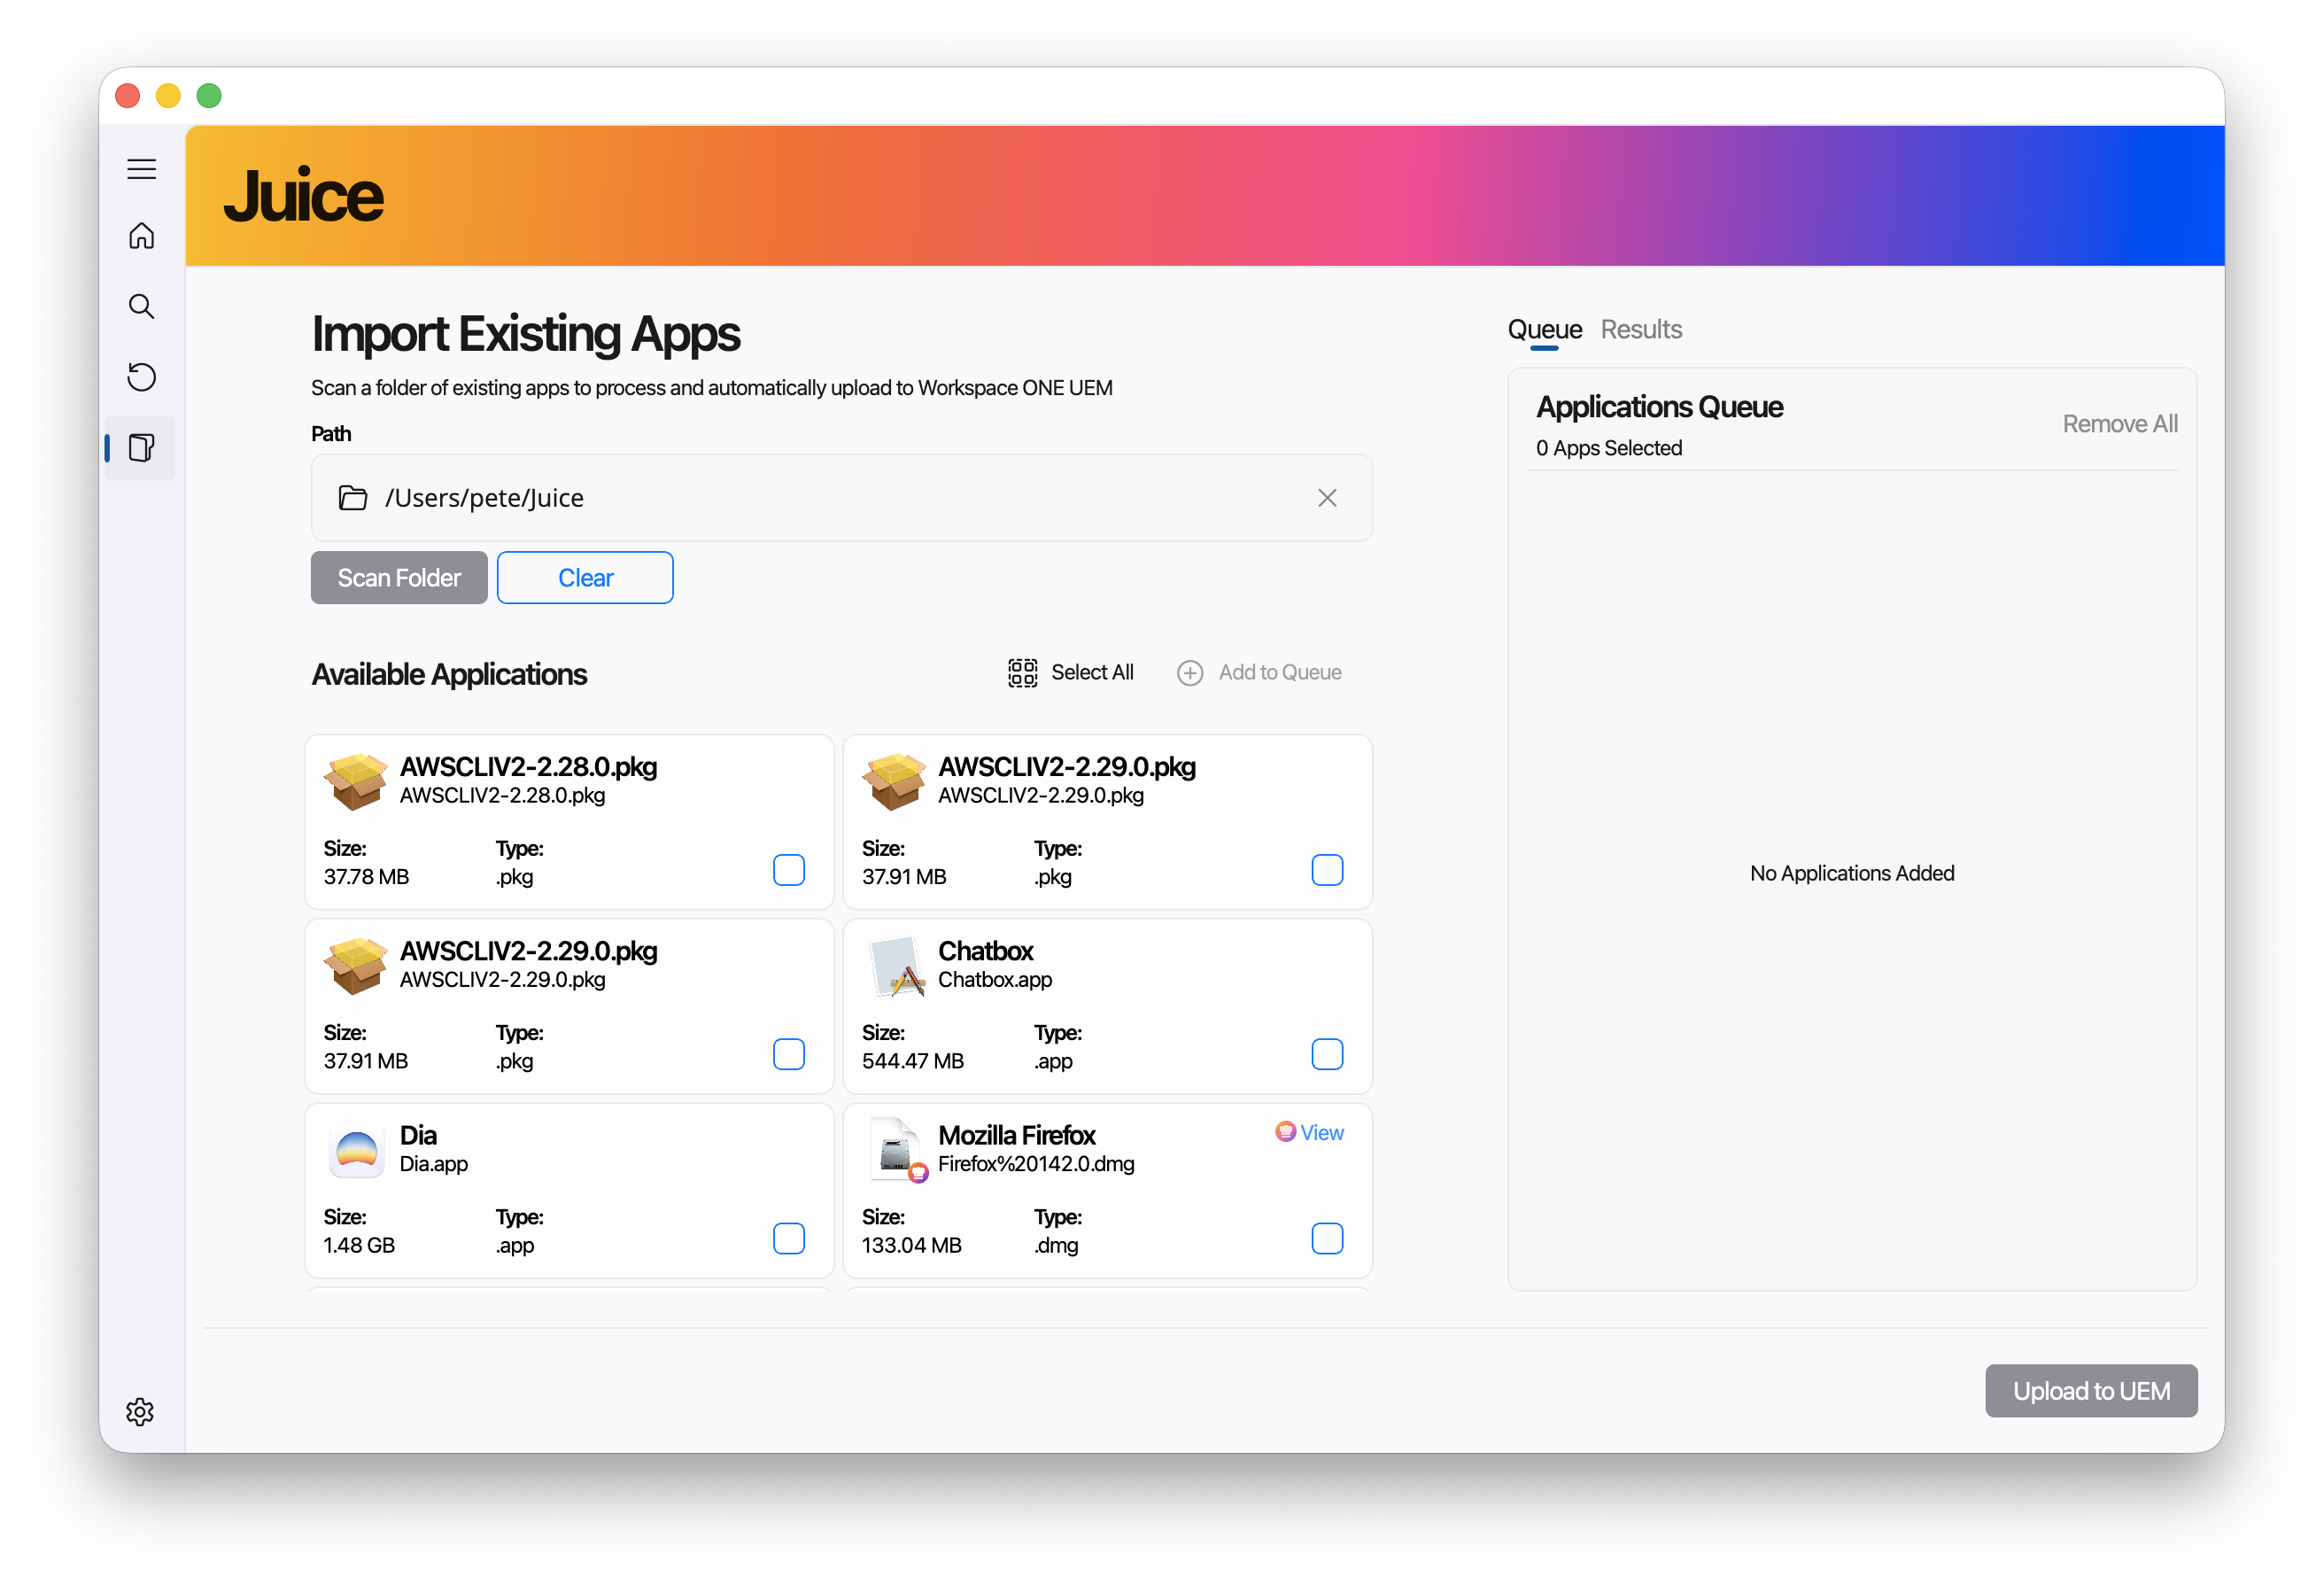Click Select All grid icon
Image resolution: width=2324 pixels, height=1584 pixels.
1022,672
